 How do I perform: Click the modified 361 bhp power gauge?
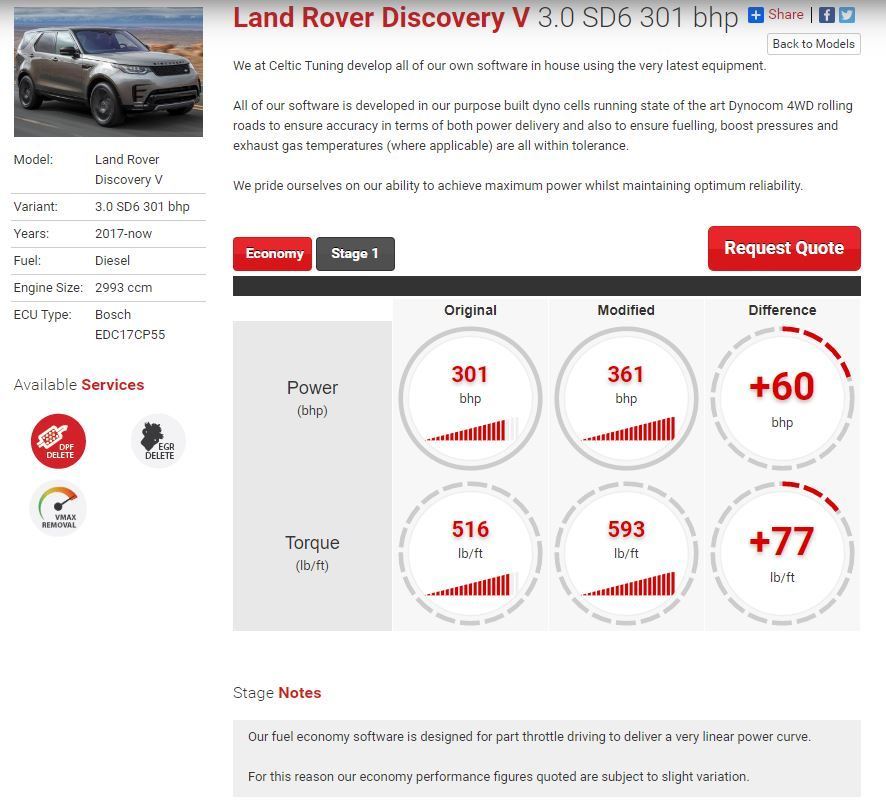pos(626,398)
